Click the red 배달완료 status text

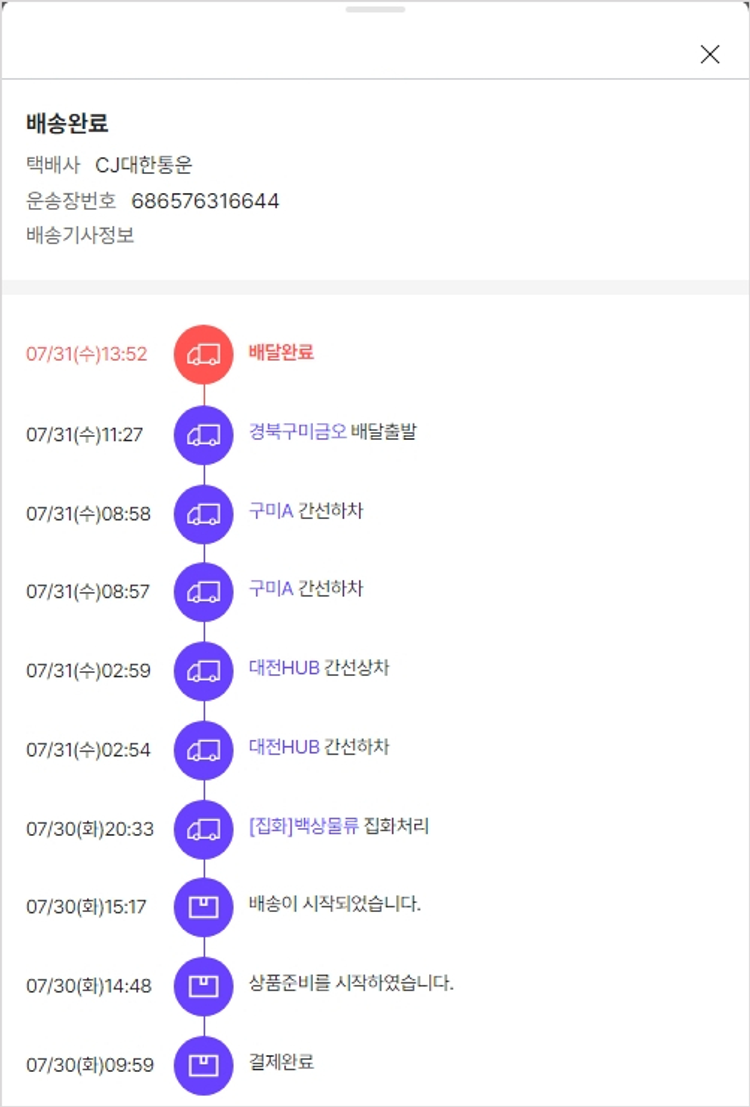pos(281,352)
